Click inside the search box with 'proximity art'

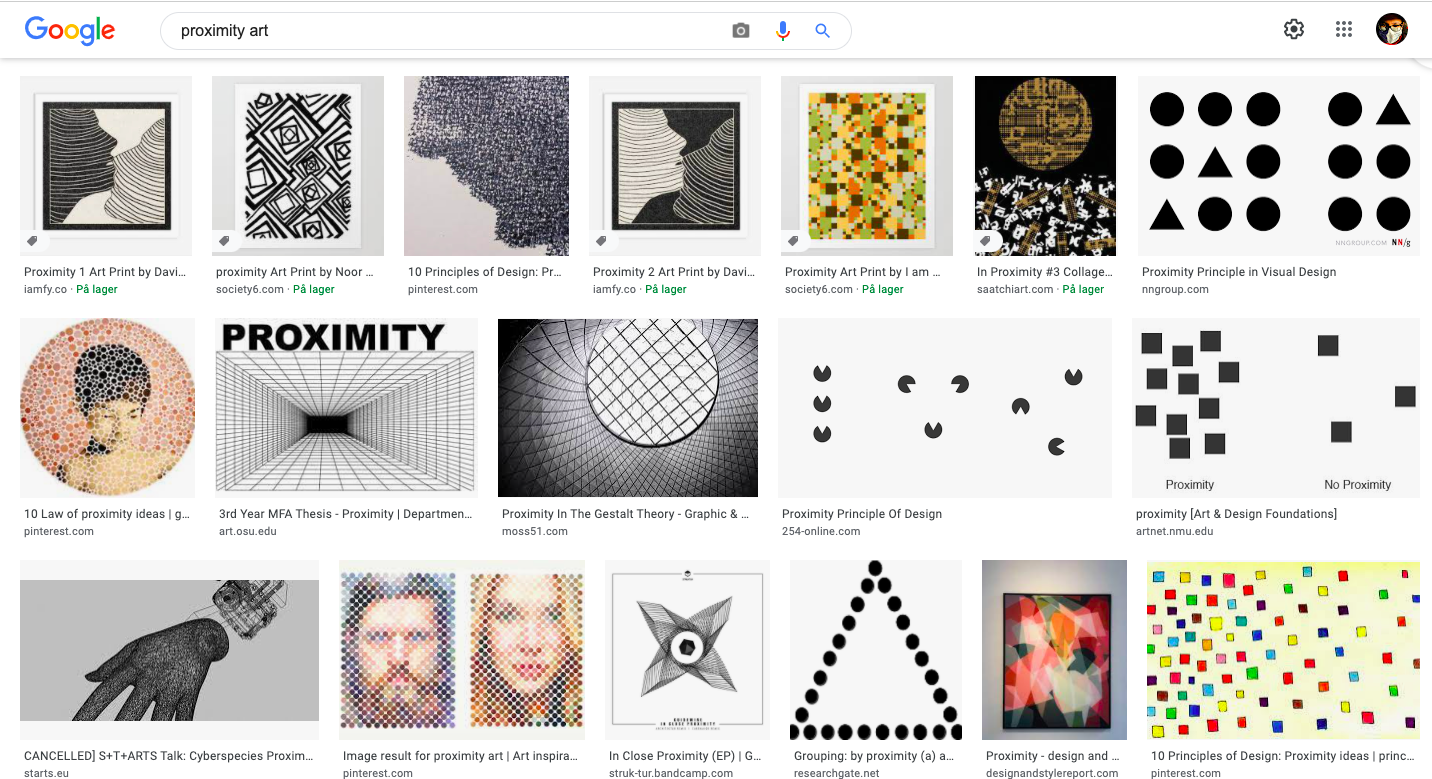coord(450,31)
